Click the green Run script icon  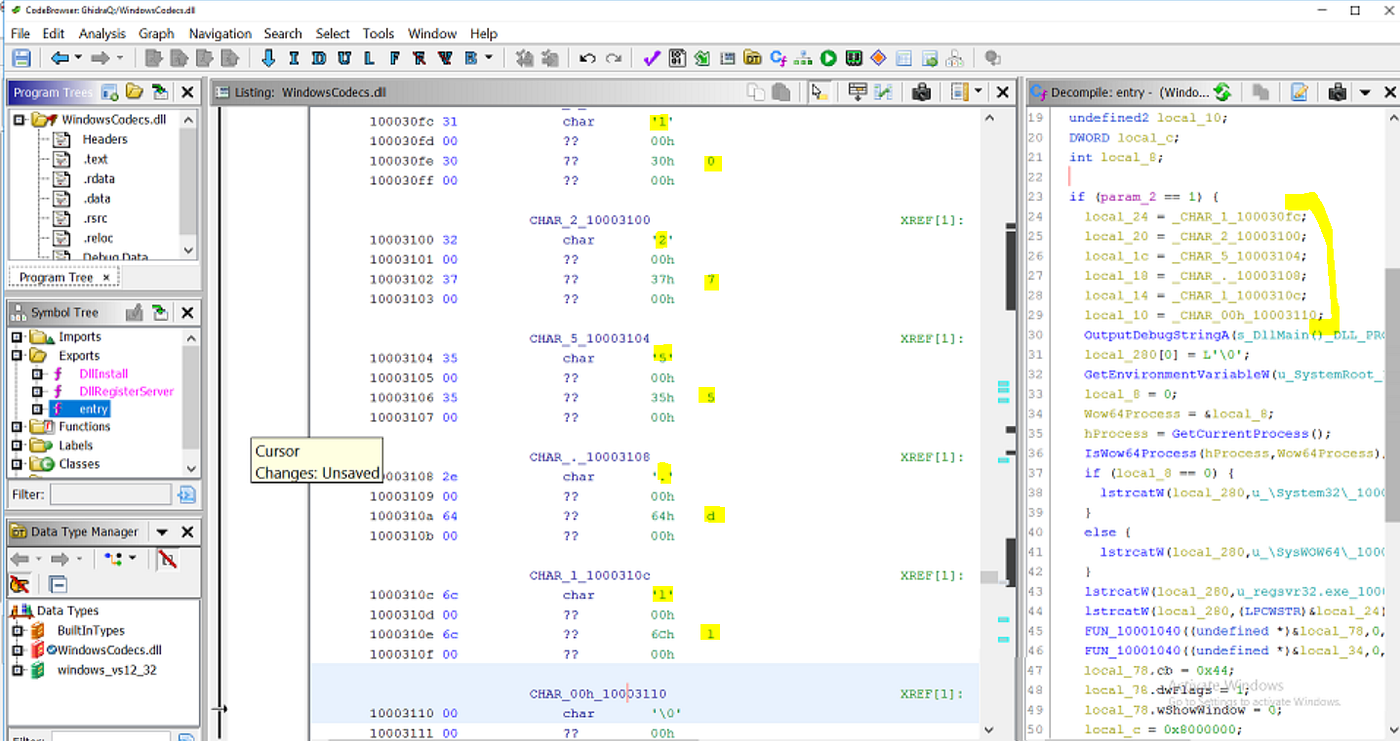click(x=828, y=58)
